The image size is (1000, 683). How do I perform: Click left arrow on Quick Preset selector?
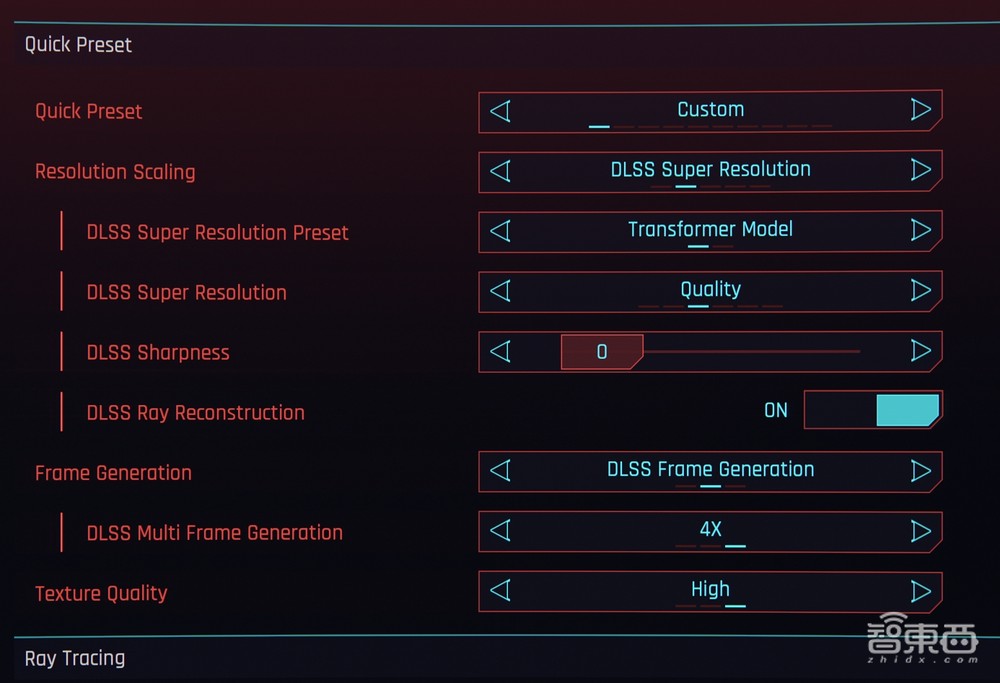(x=500, y=110)
